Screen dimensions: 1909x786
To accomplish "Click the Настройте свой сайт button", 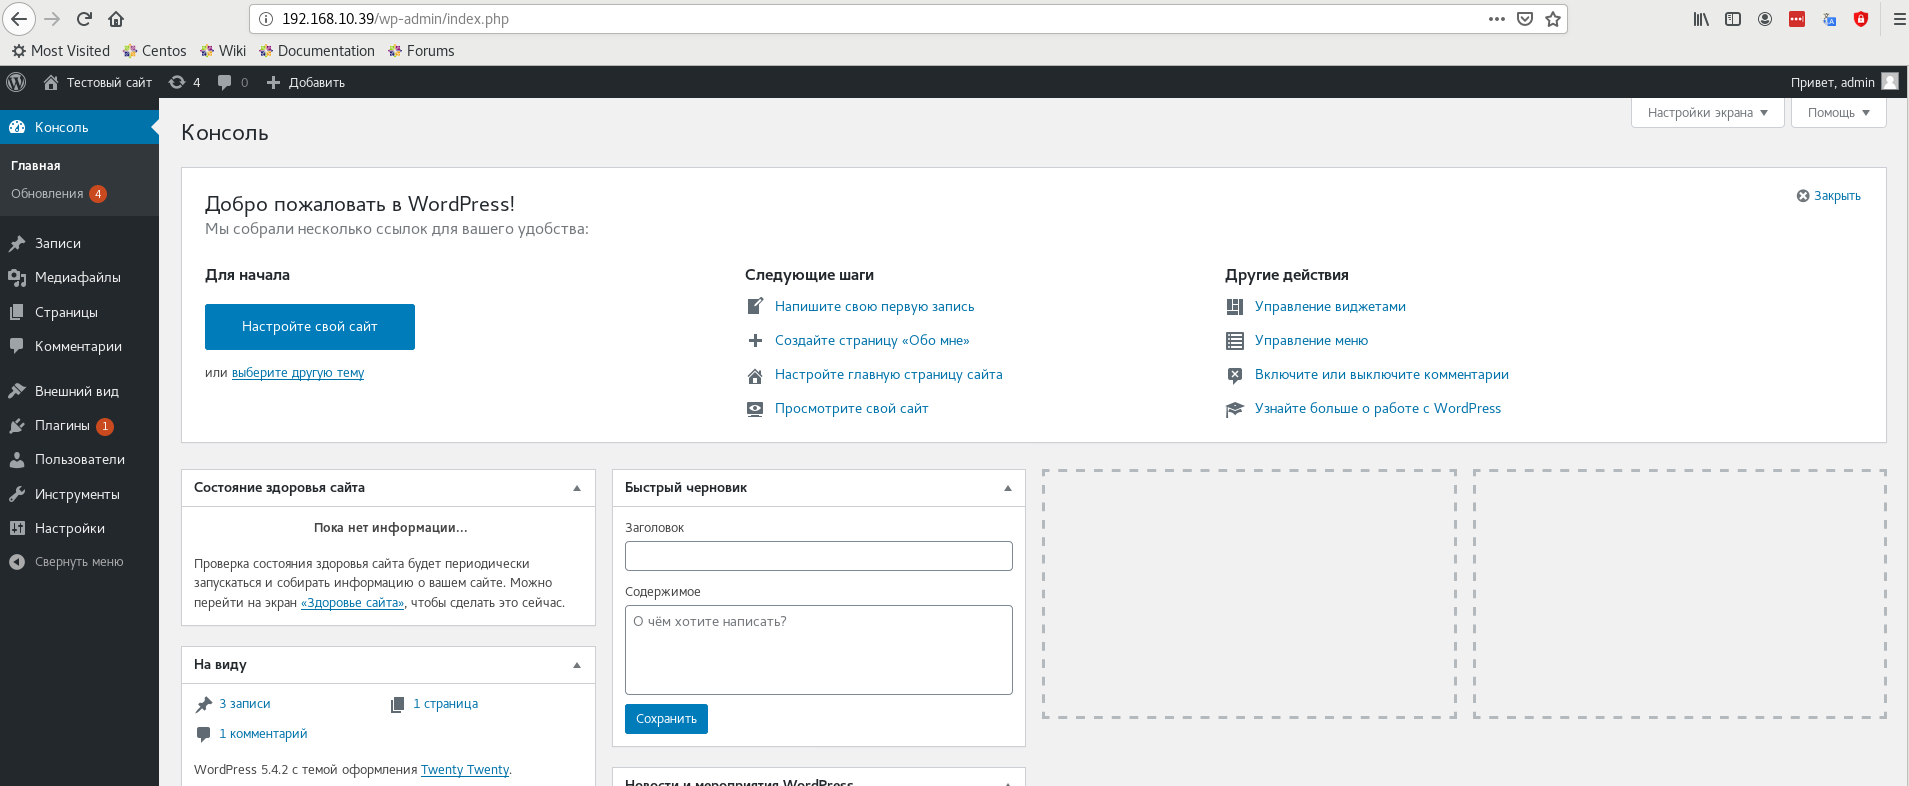I will point(310,327).
